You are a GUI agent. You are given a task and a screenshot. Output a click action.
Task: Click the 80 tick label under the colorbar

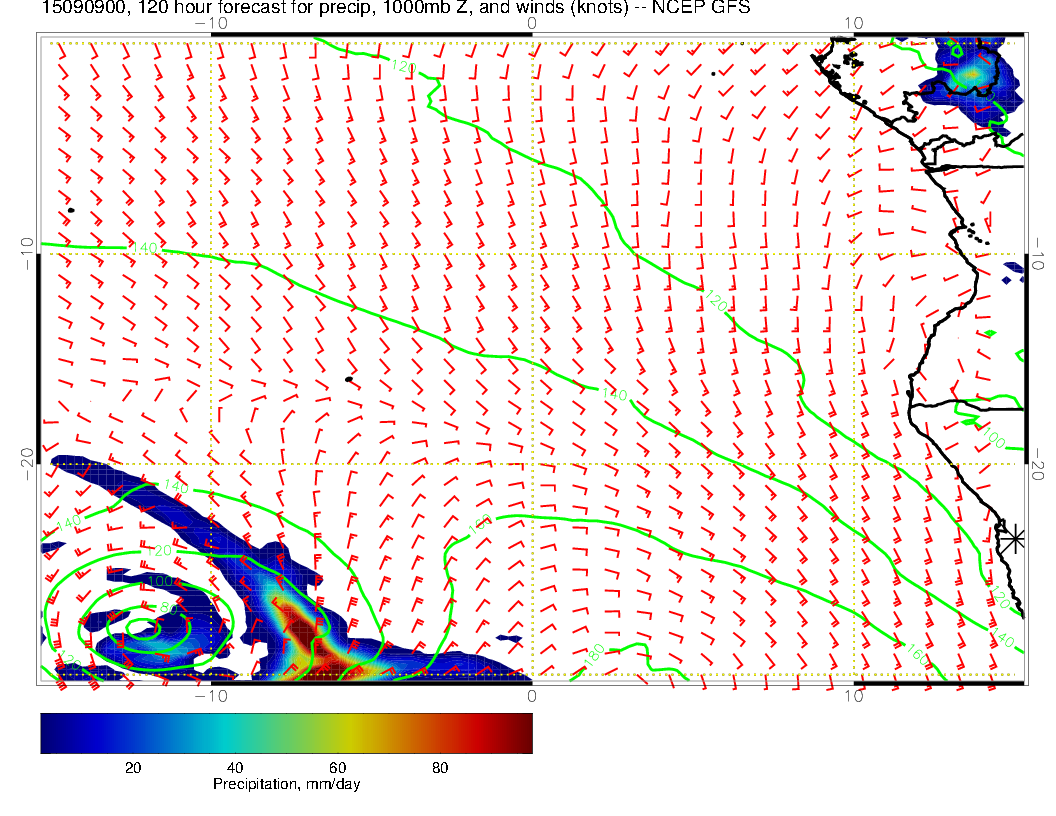[439, 768]
